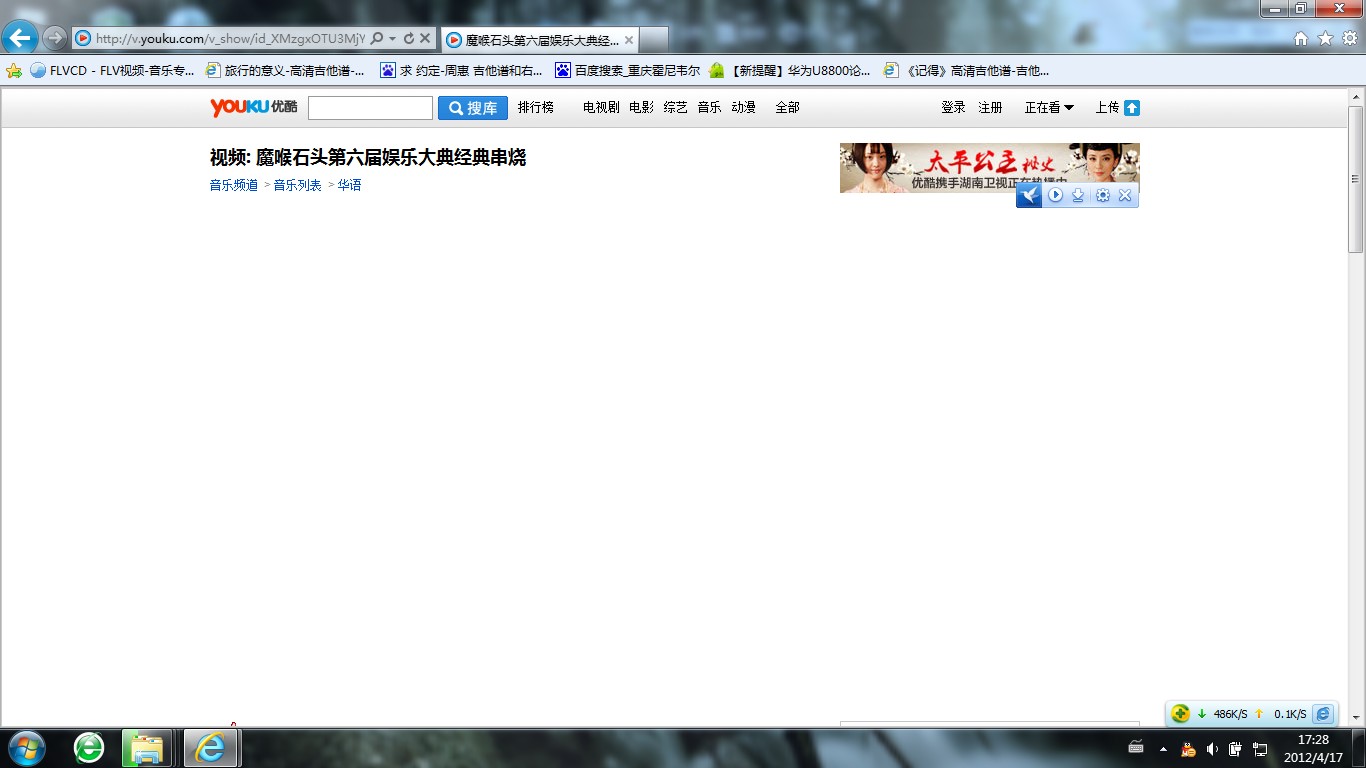Click the 登录 login link
The height and width of the screenshot is (768, 1366).
953,107
